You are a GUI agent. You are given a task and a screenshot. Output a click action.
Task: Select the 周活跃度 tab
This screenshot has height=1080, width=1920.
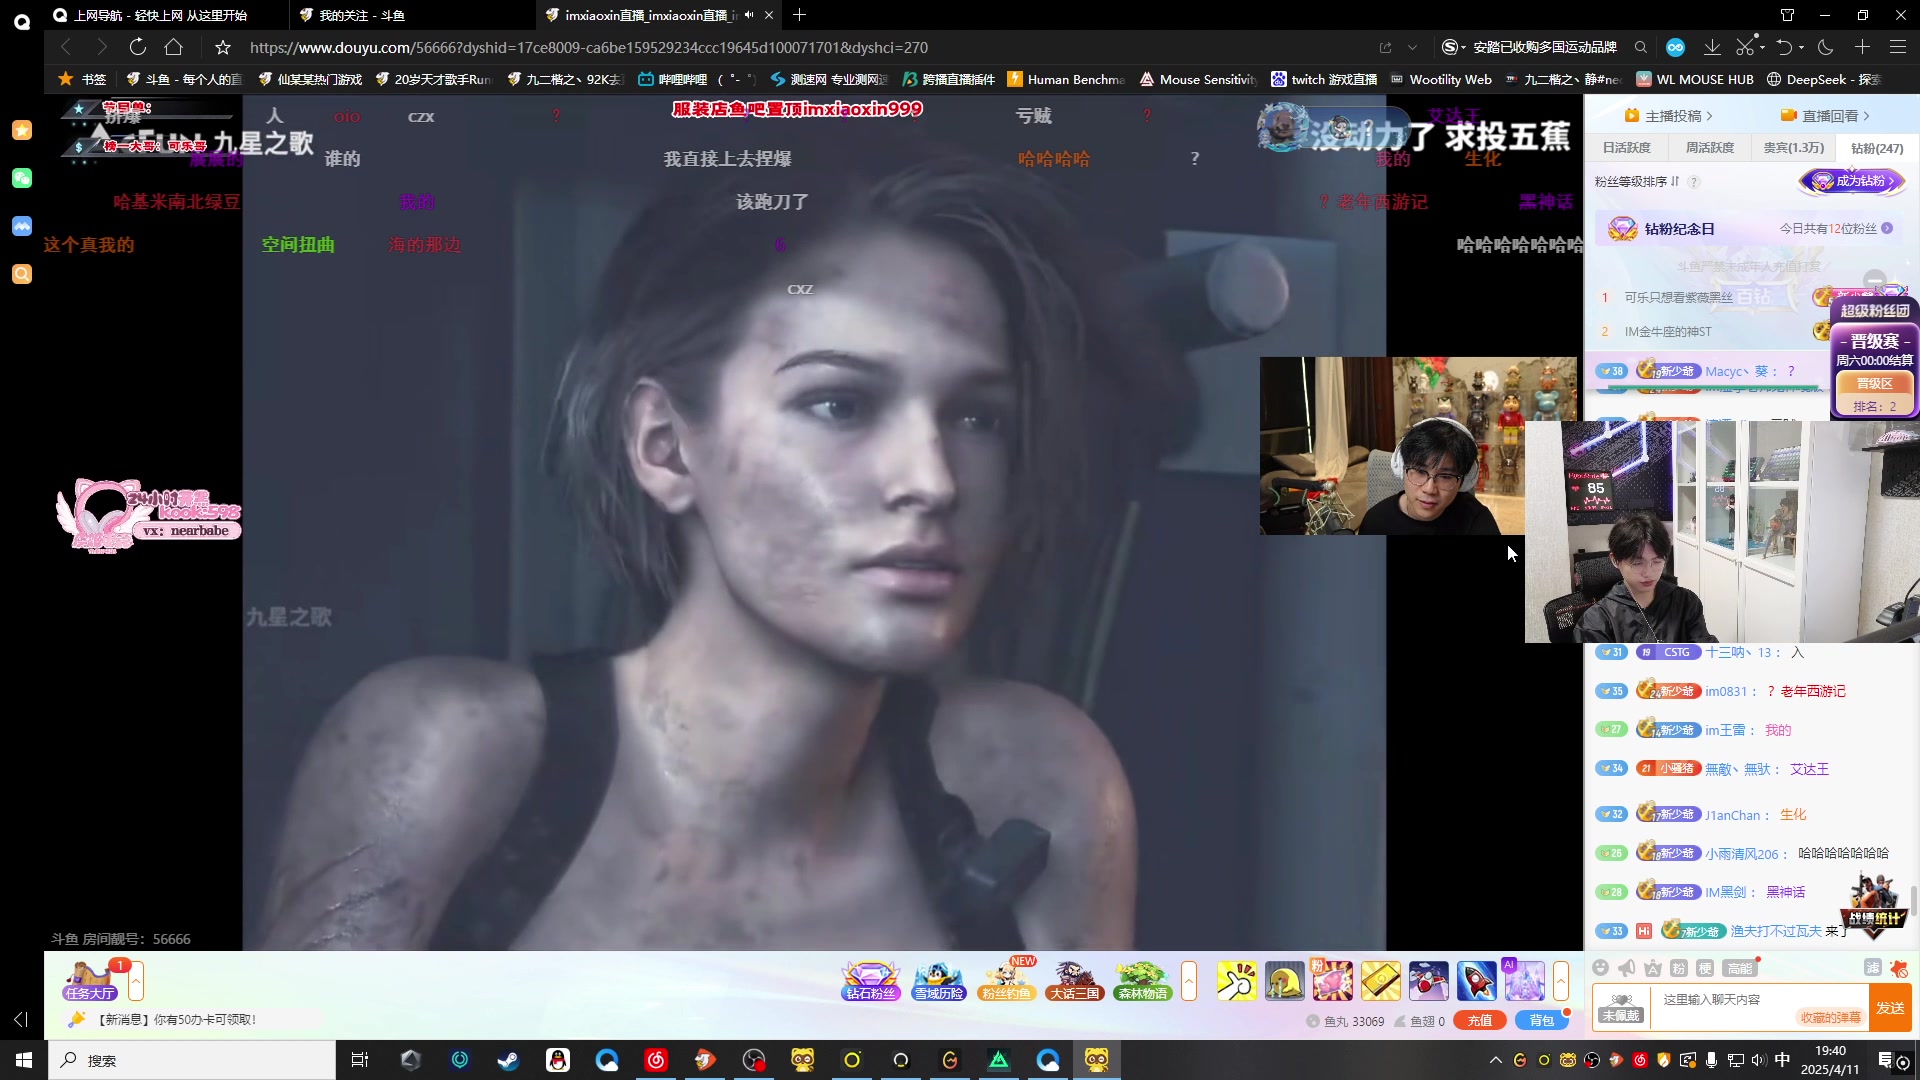[x=1709, y=148]
